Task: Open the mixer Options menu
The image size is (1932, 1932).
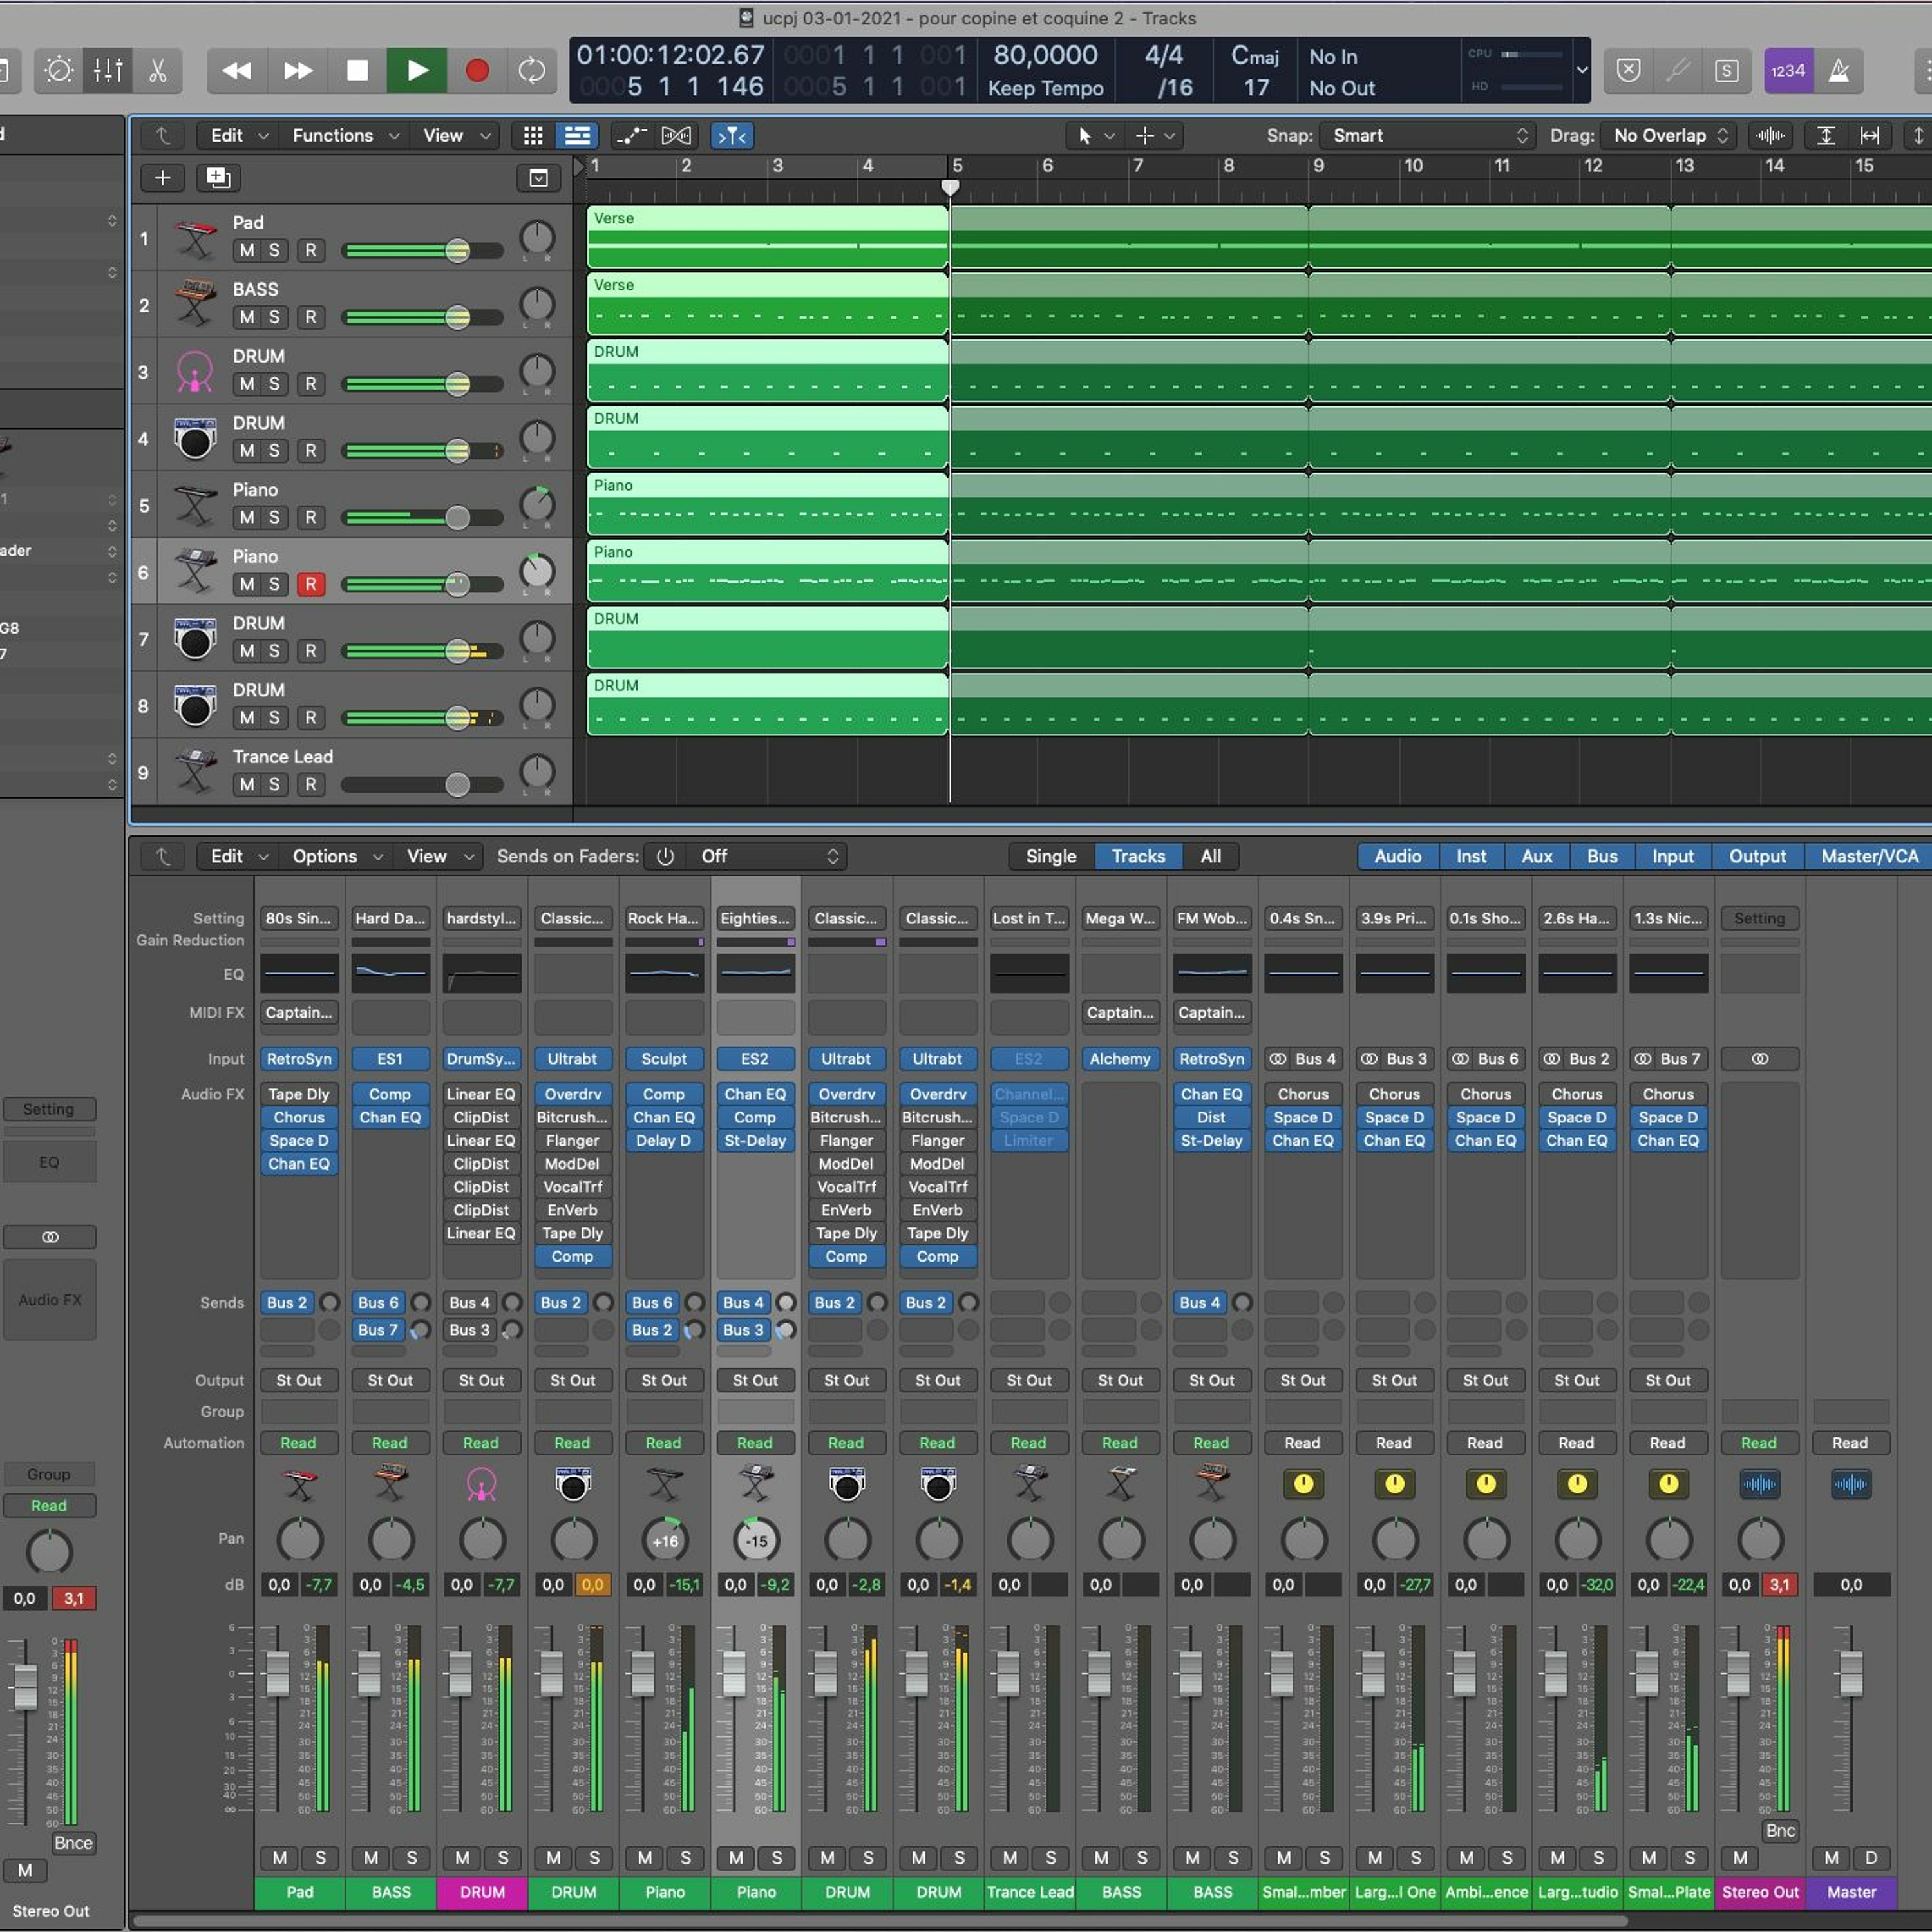Action: pyautogui.click(x=336, y=856)
